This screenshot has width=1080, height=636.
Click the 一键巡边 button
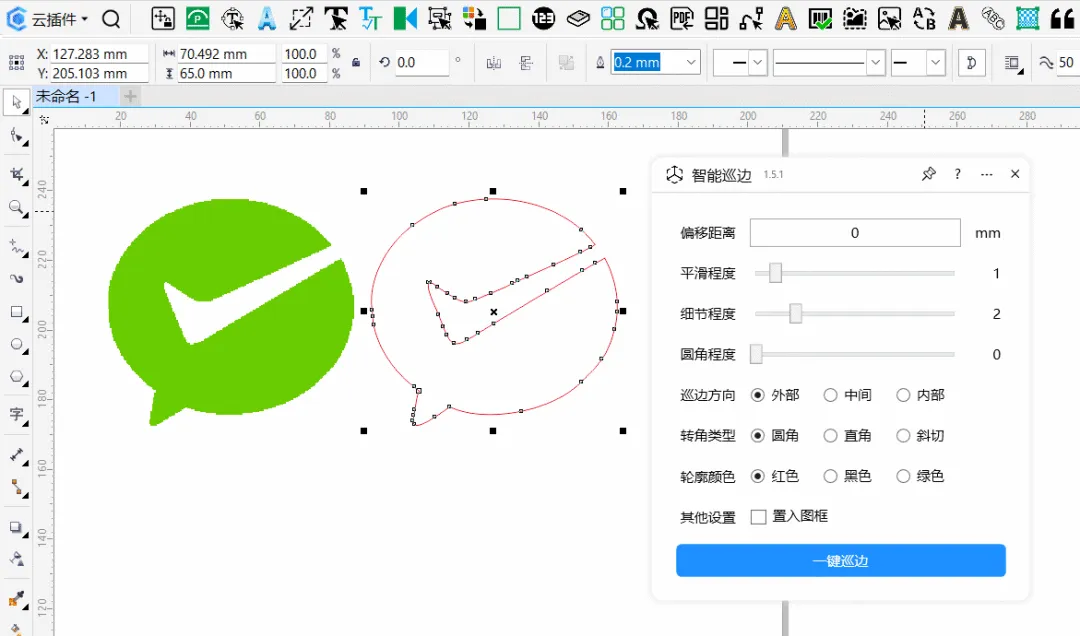point(841,561)
